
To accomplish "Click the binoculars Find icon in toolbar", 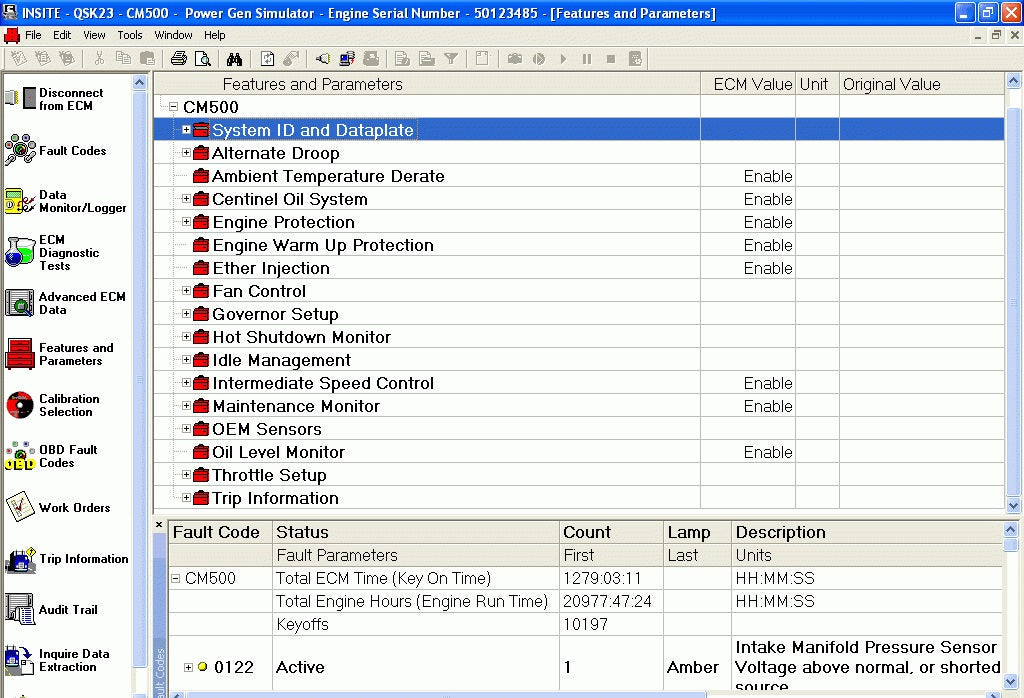I will click(234, 59).
